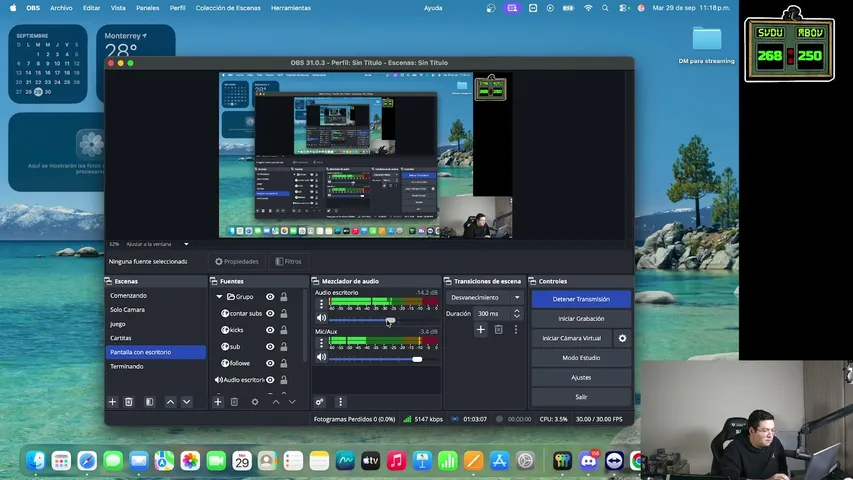The width and height of the screenshot is (853, 480).
Task: Collapse the Grupo folder
Action: coord(219,297)
